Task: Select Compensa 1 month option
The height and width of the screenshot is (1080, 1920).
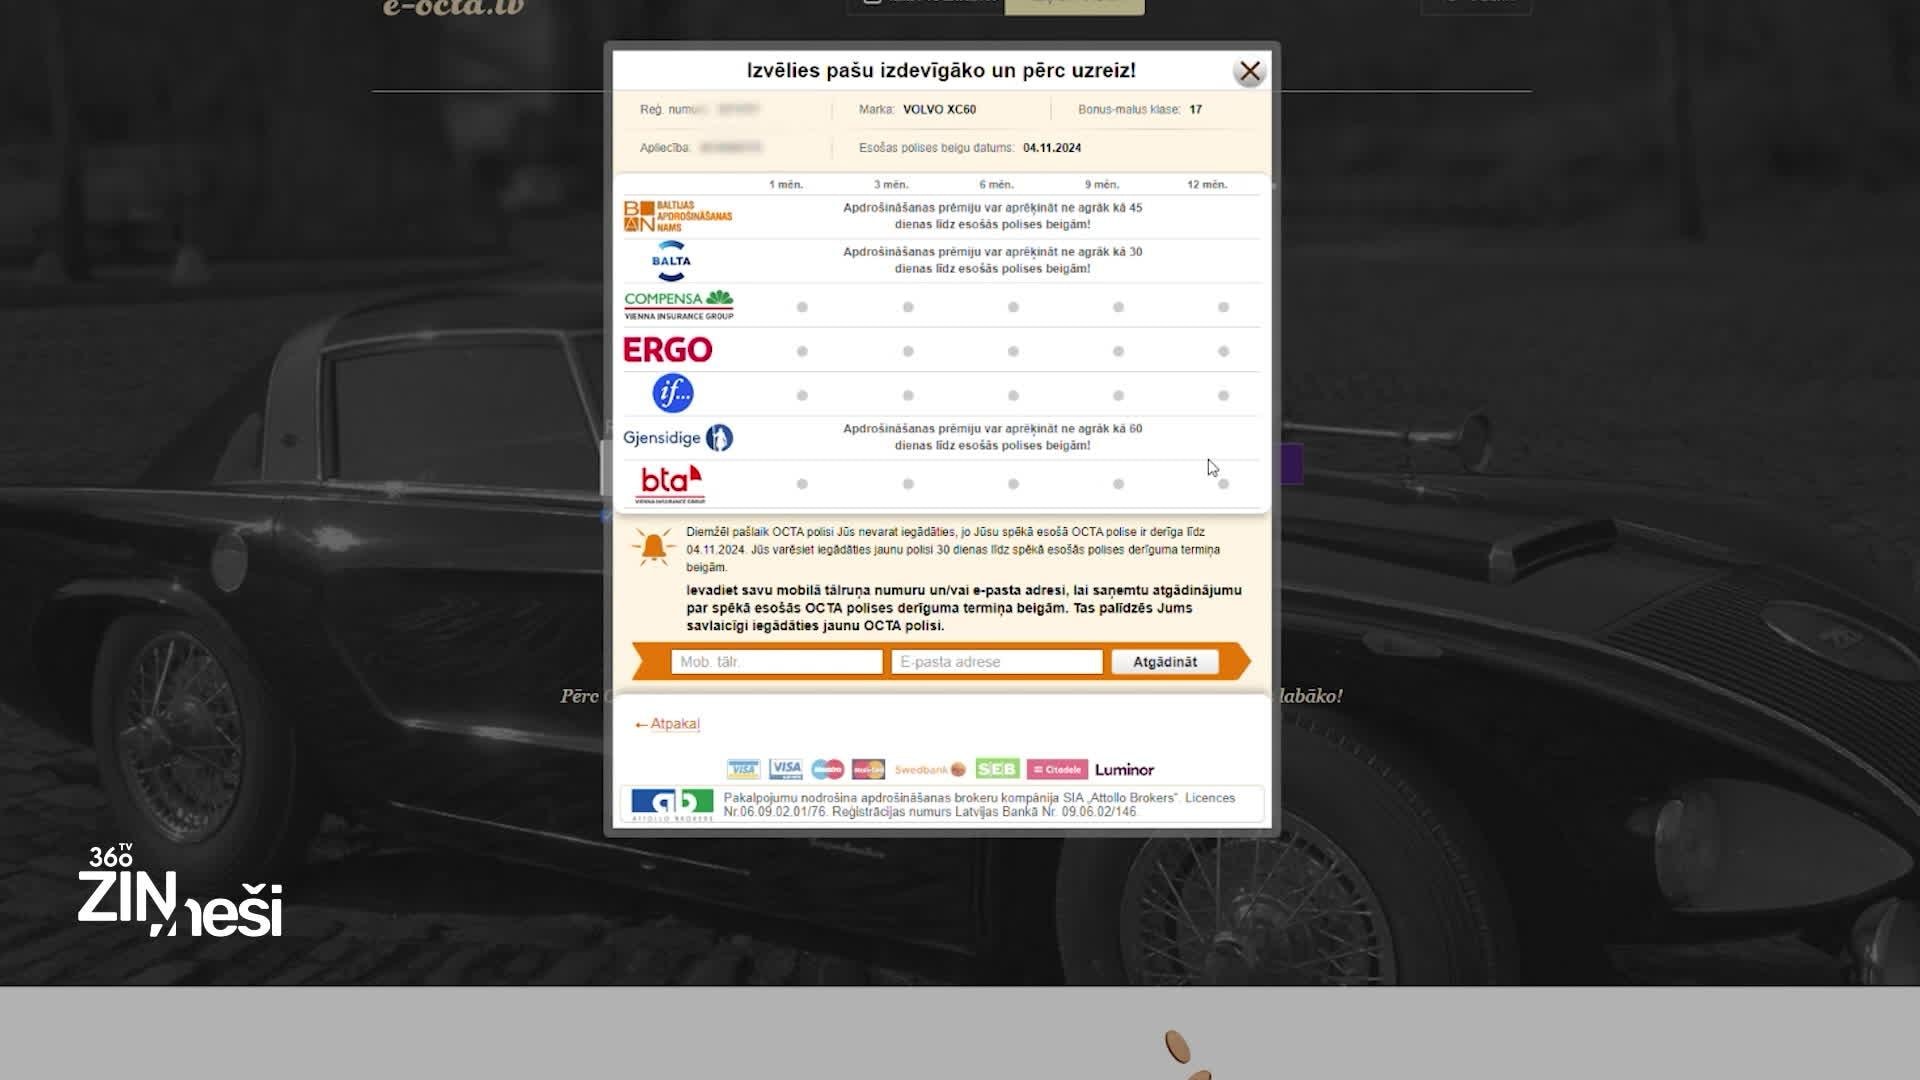Action: (x=802, y=307)
